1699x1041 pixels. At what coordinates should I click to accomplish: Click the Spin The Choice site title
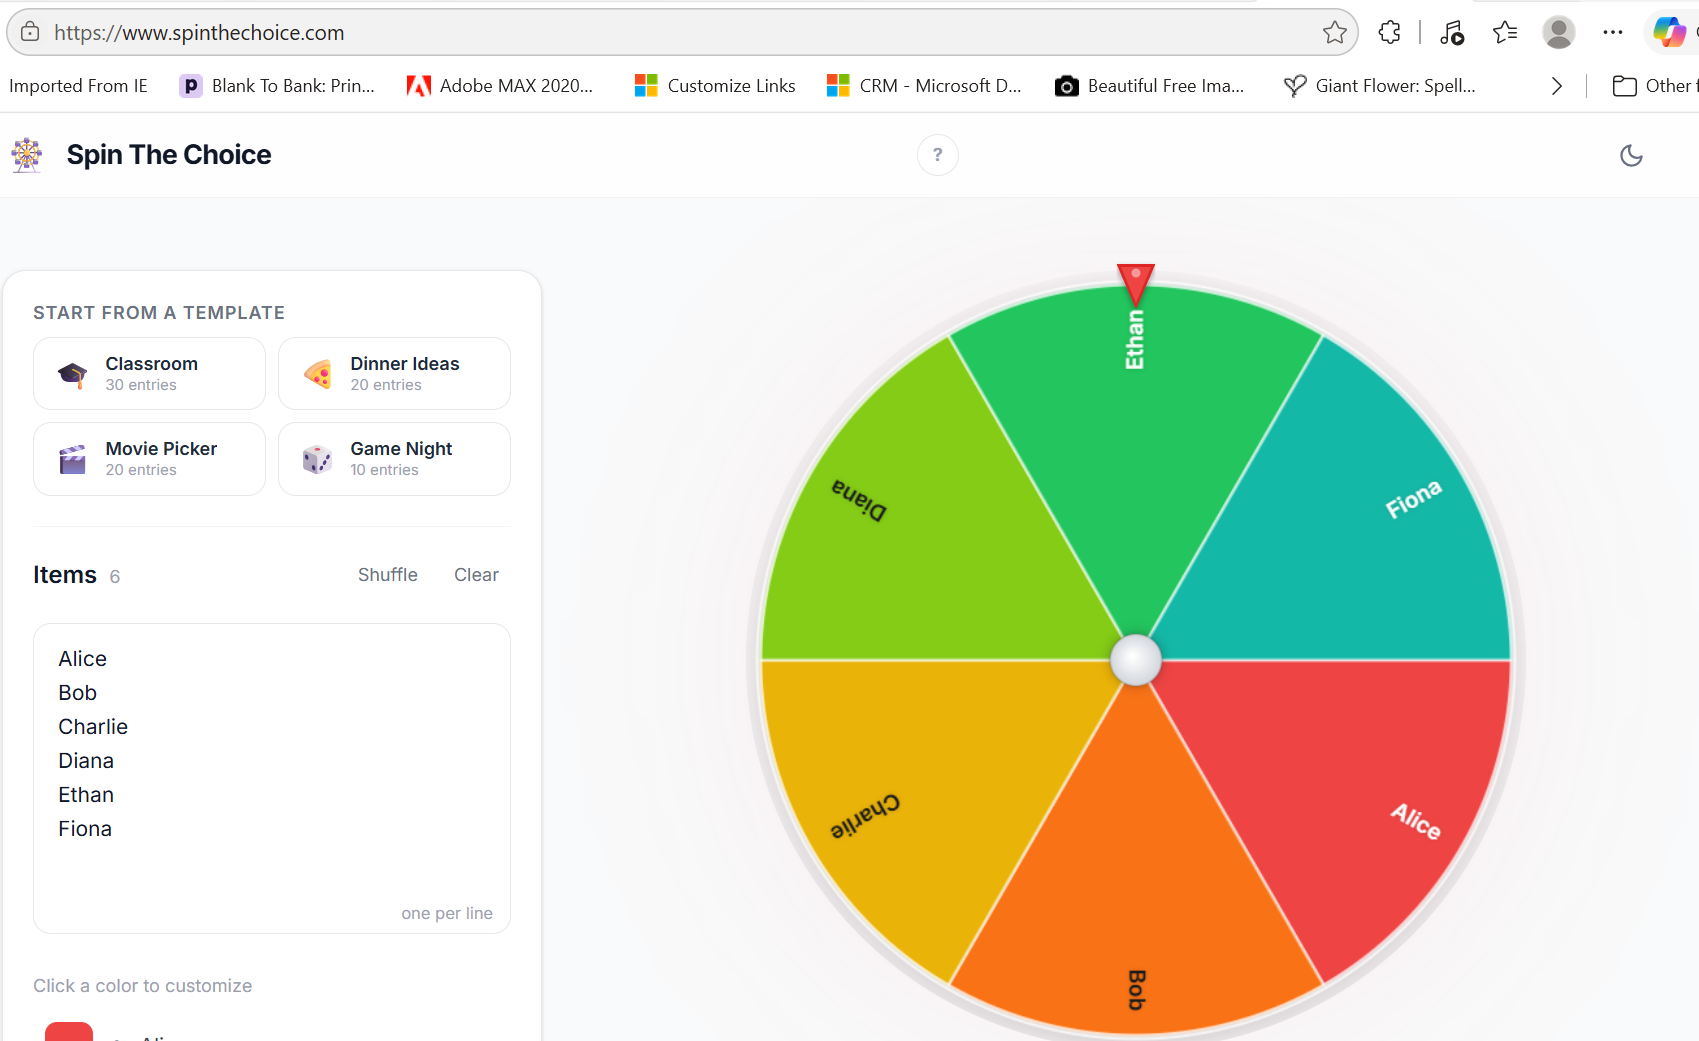click(x=169, y=155)
